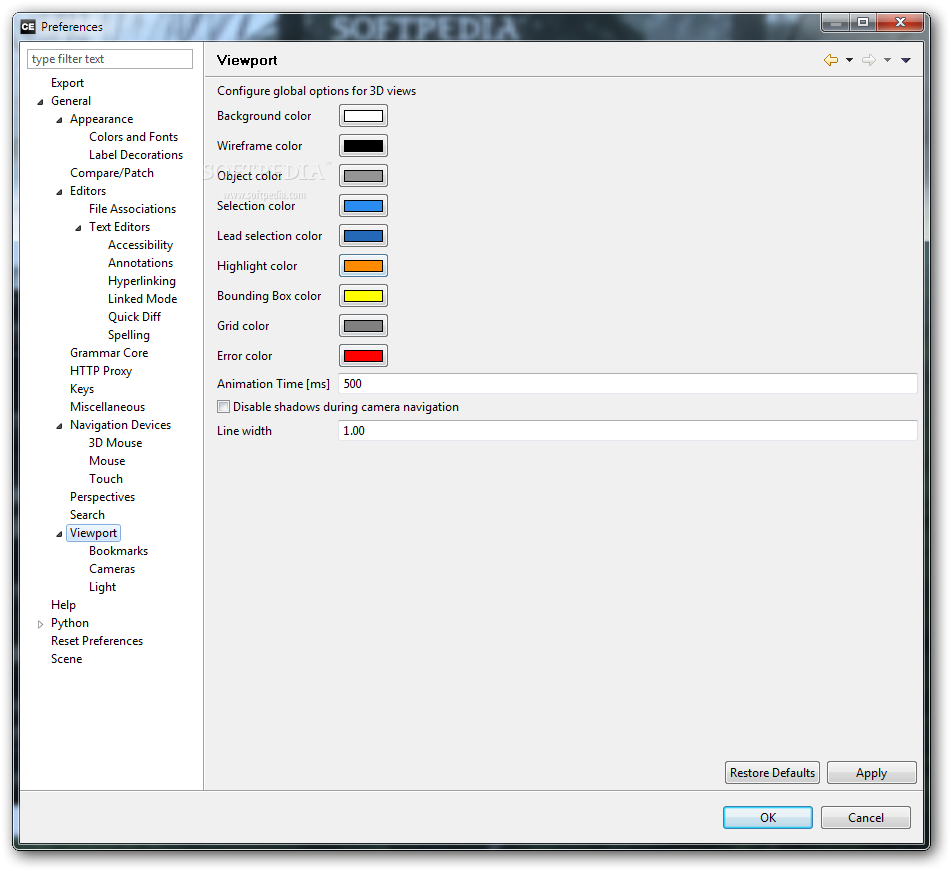Screen dimensions: 951x871
Task: Click the orange Highlight color swatch
Action: pos(363,266)
